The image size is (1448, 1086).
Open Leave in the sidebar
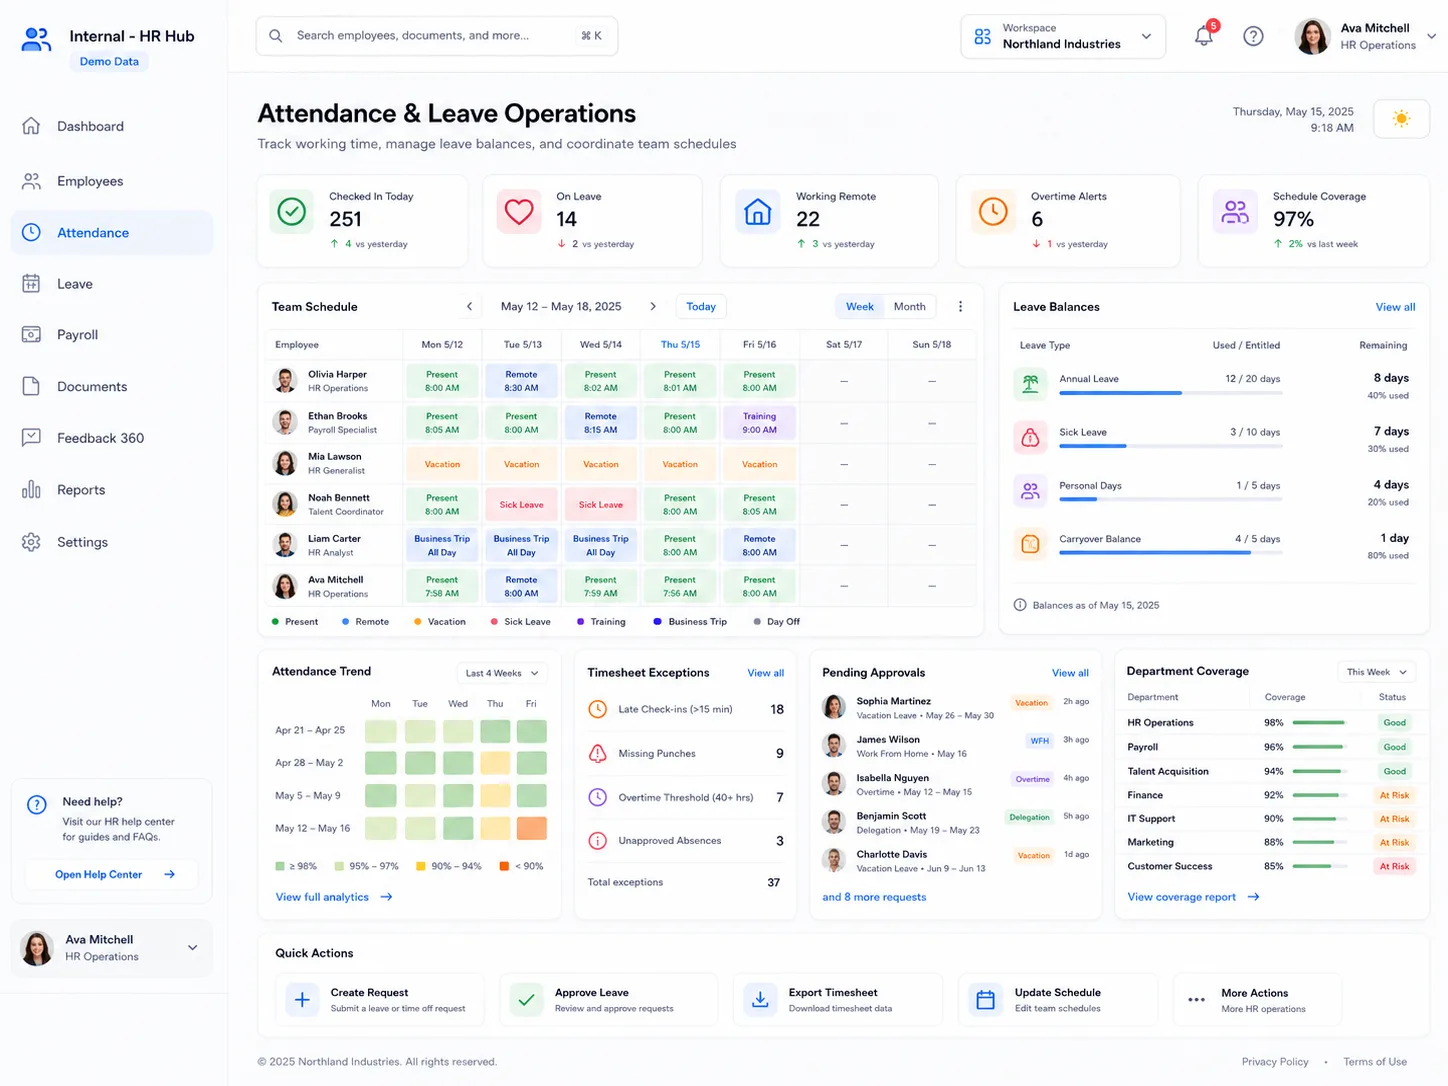coord(112,284)
